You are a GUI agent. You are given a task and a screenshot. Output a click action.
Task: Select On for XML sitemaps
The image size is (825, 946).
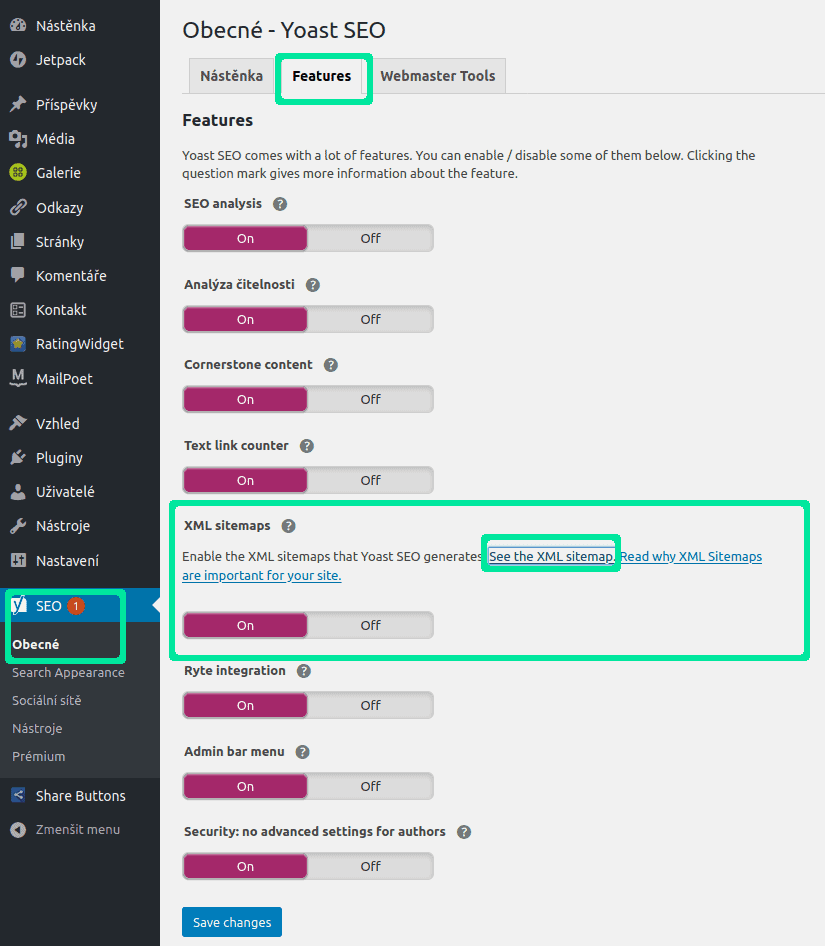click(245, 625)
